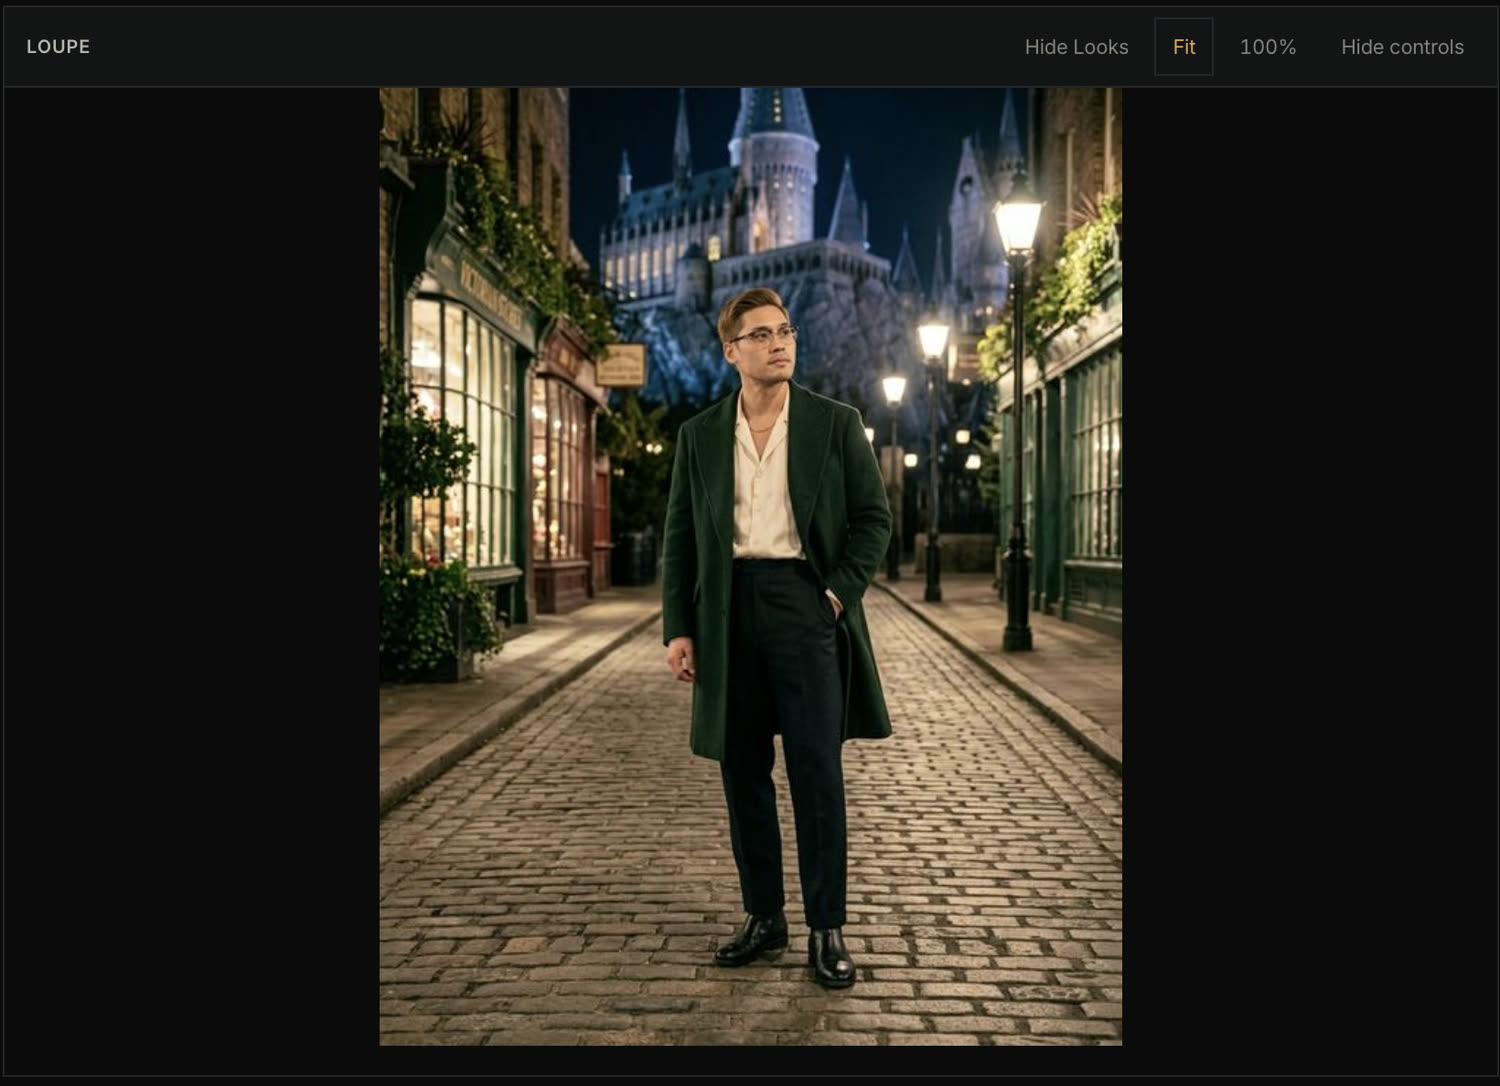Click Hide controls in the header
Screen dimensions: 1500x1086
tap(1402, 47)
